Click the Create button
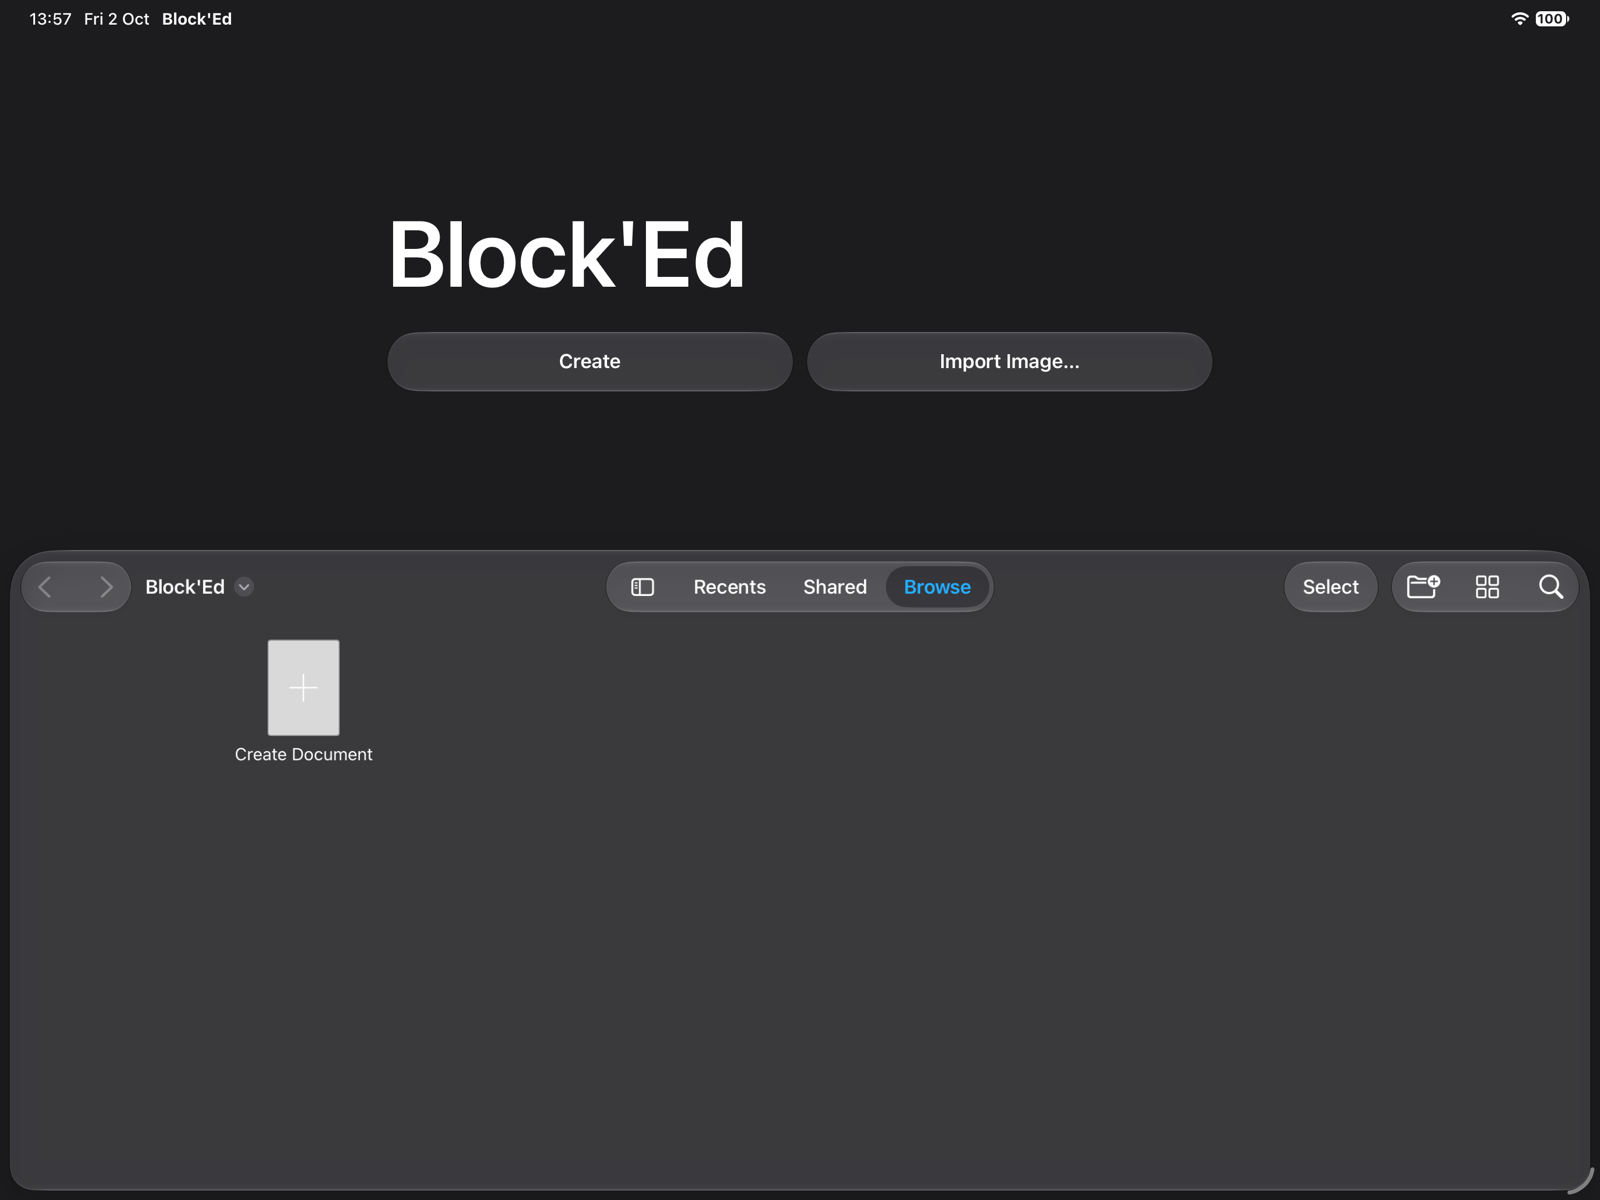The height and width of the screenshot is (1200, 1600). coord(590,362)
